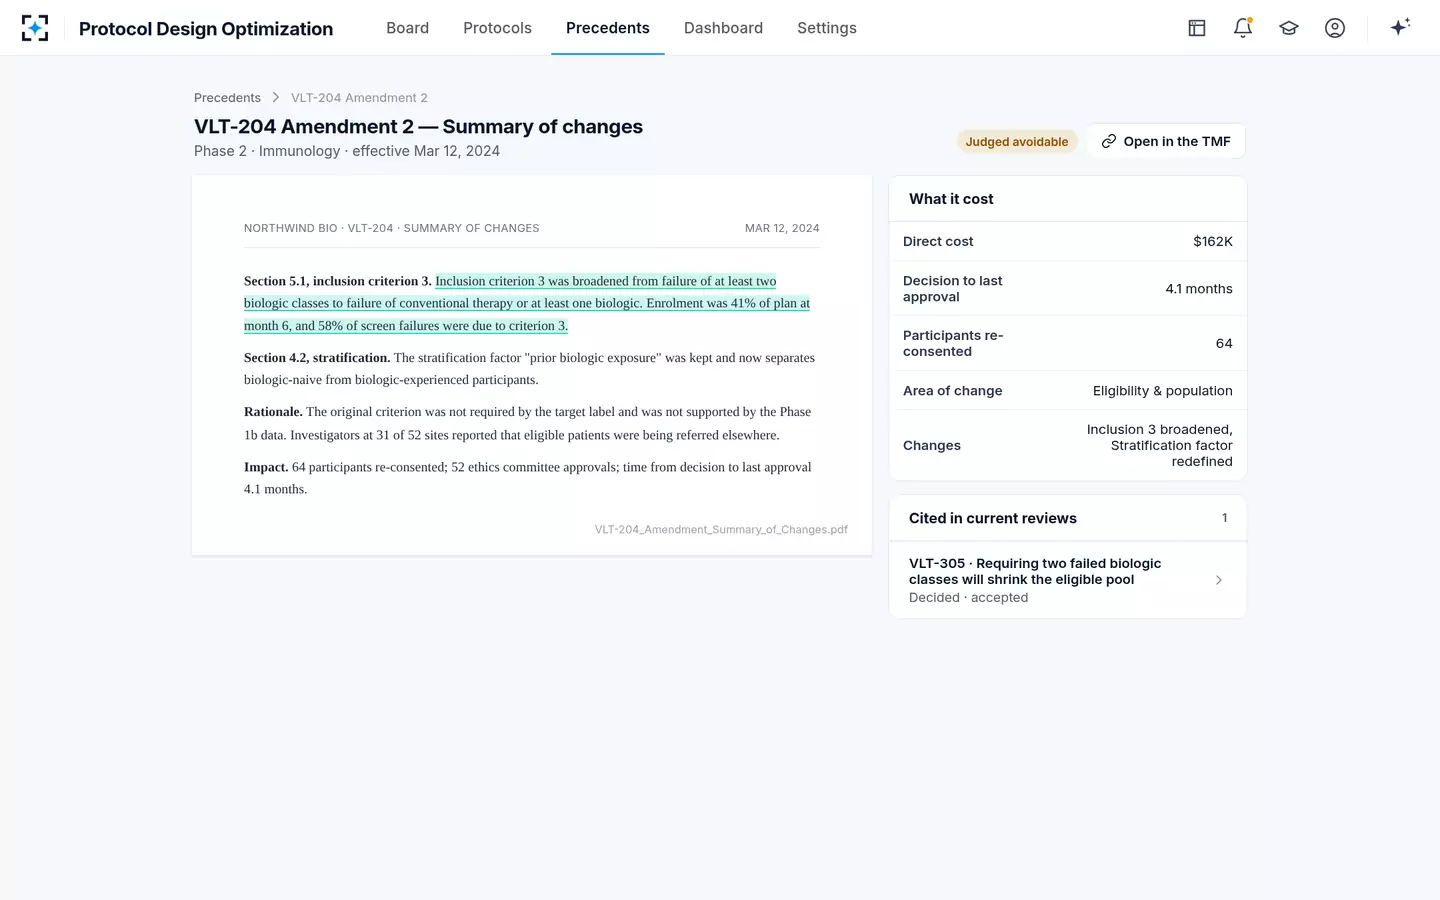The height and width of the screenshot is (900, 1440).
Task: Click the Eligibility & population value
Action: 1163,391
